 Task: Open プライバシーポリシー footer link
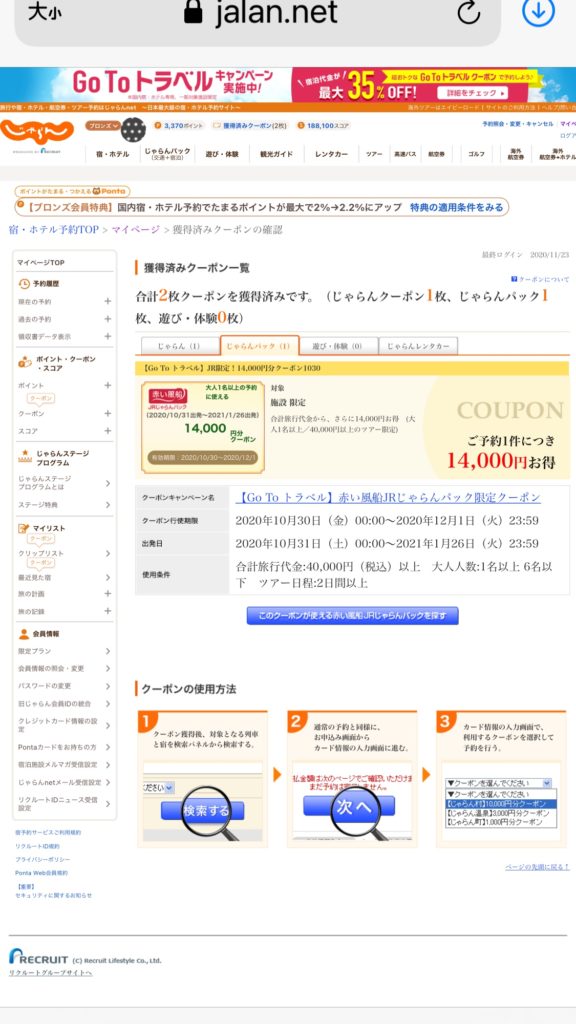[x=42, y=859]
